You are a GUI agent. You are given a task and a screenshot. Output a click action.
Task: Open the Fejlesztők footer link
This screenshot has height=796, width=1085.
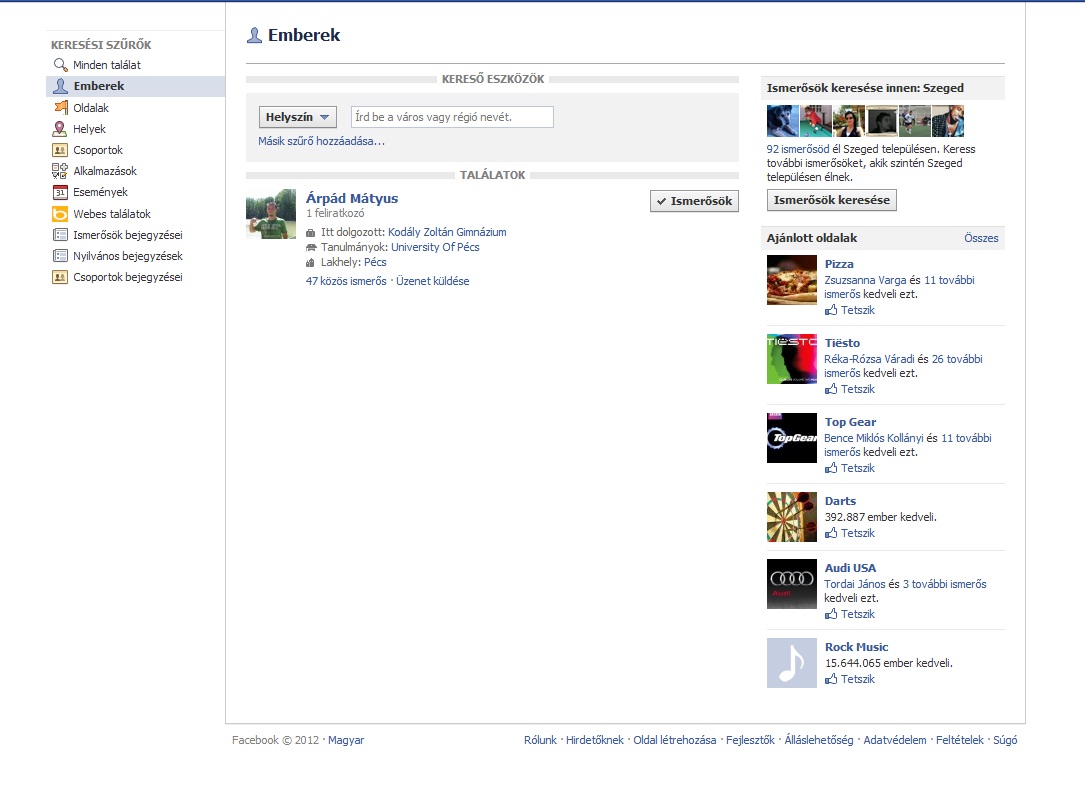pyautogui.click(x=750, y=740)
